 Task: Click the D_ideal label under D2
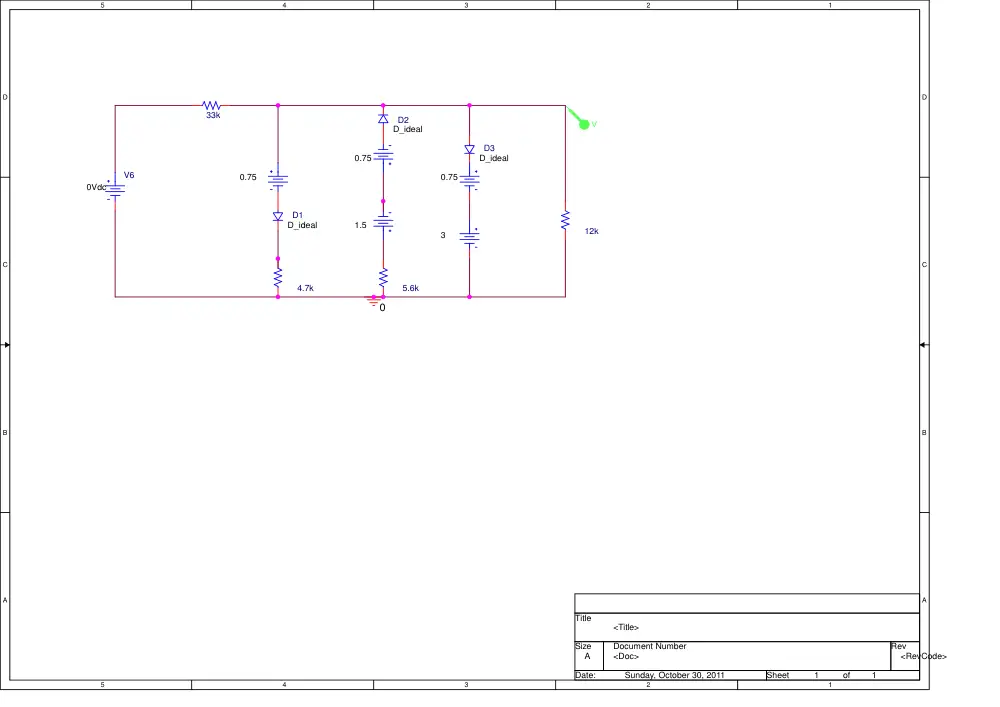[x=408, y=129]
